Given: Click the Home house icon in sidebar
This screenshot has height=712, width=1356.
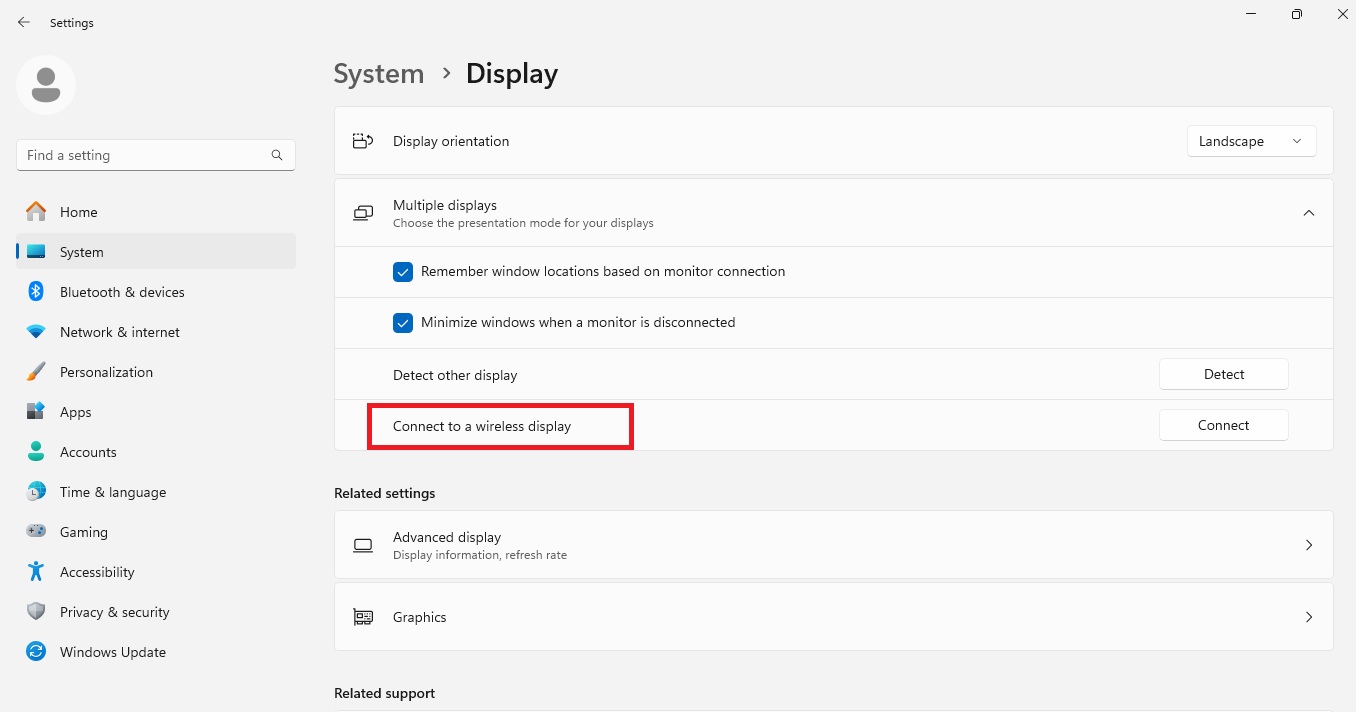Looking at the screenshot, I should click(36, 212).
